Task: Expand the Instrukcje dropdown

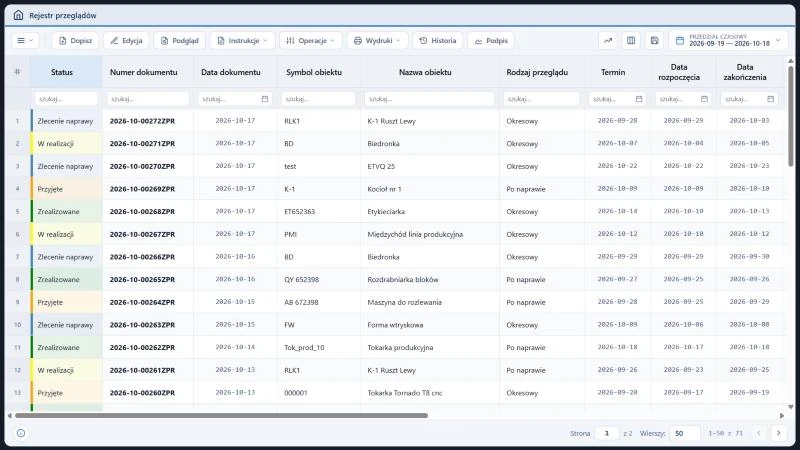Action: coord(243,40)
